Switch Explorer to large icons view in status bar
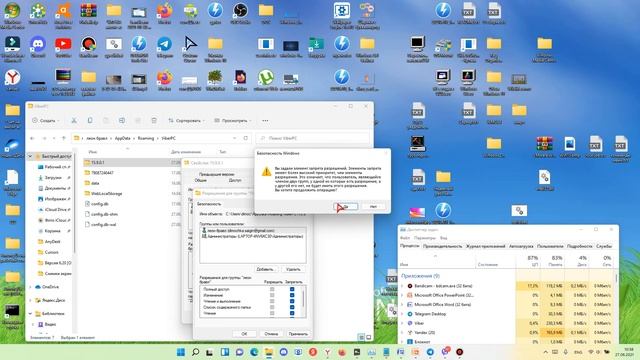Image resolution: width=640 pixels, height=360 pixels. click(369, 338)
